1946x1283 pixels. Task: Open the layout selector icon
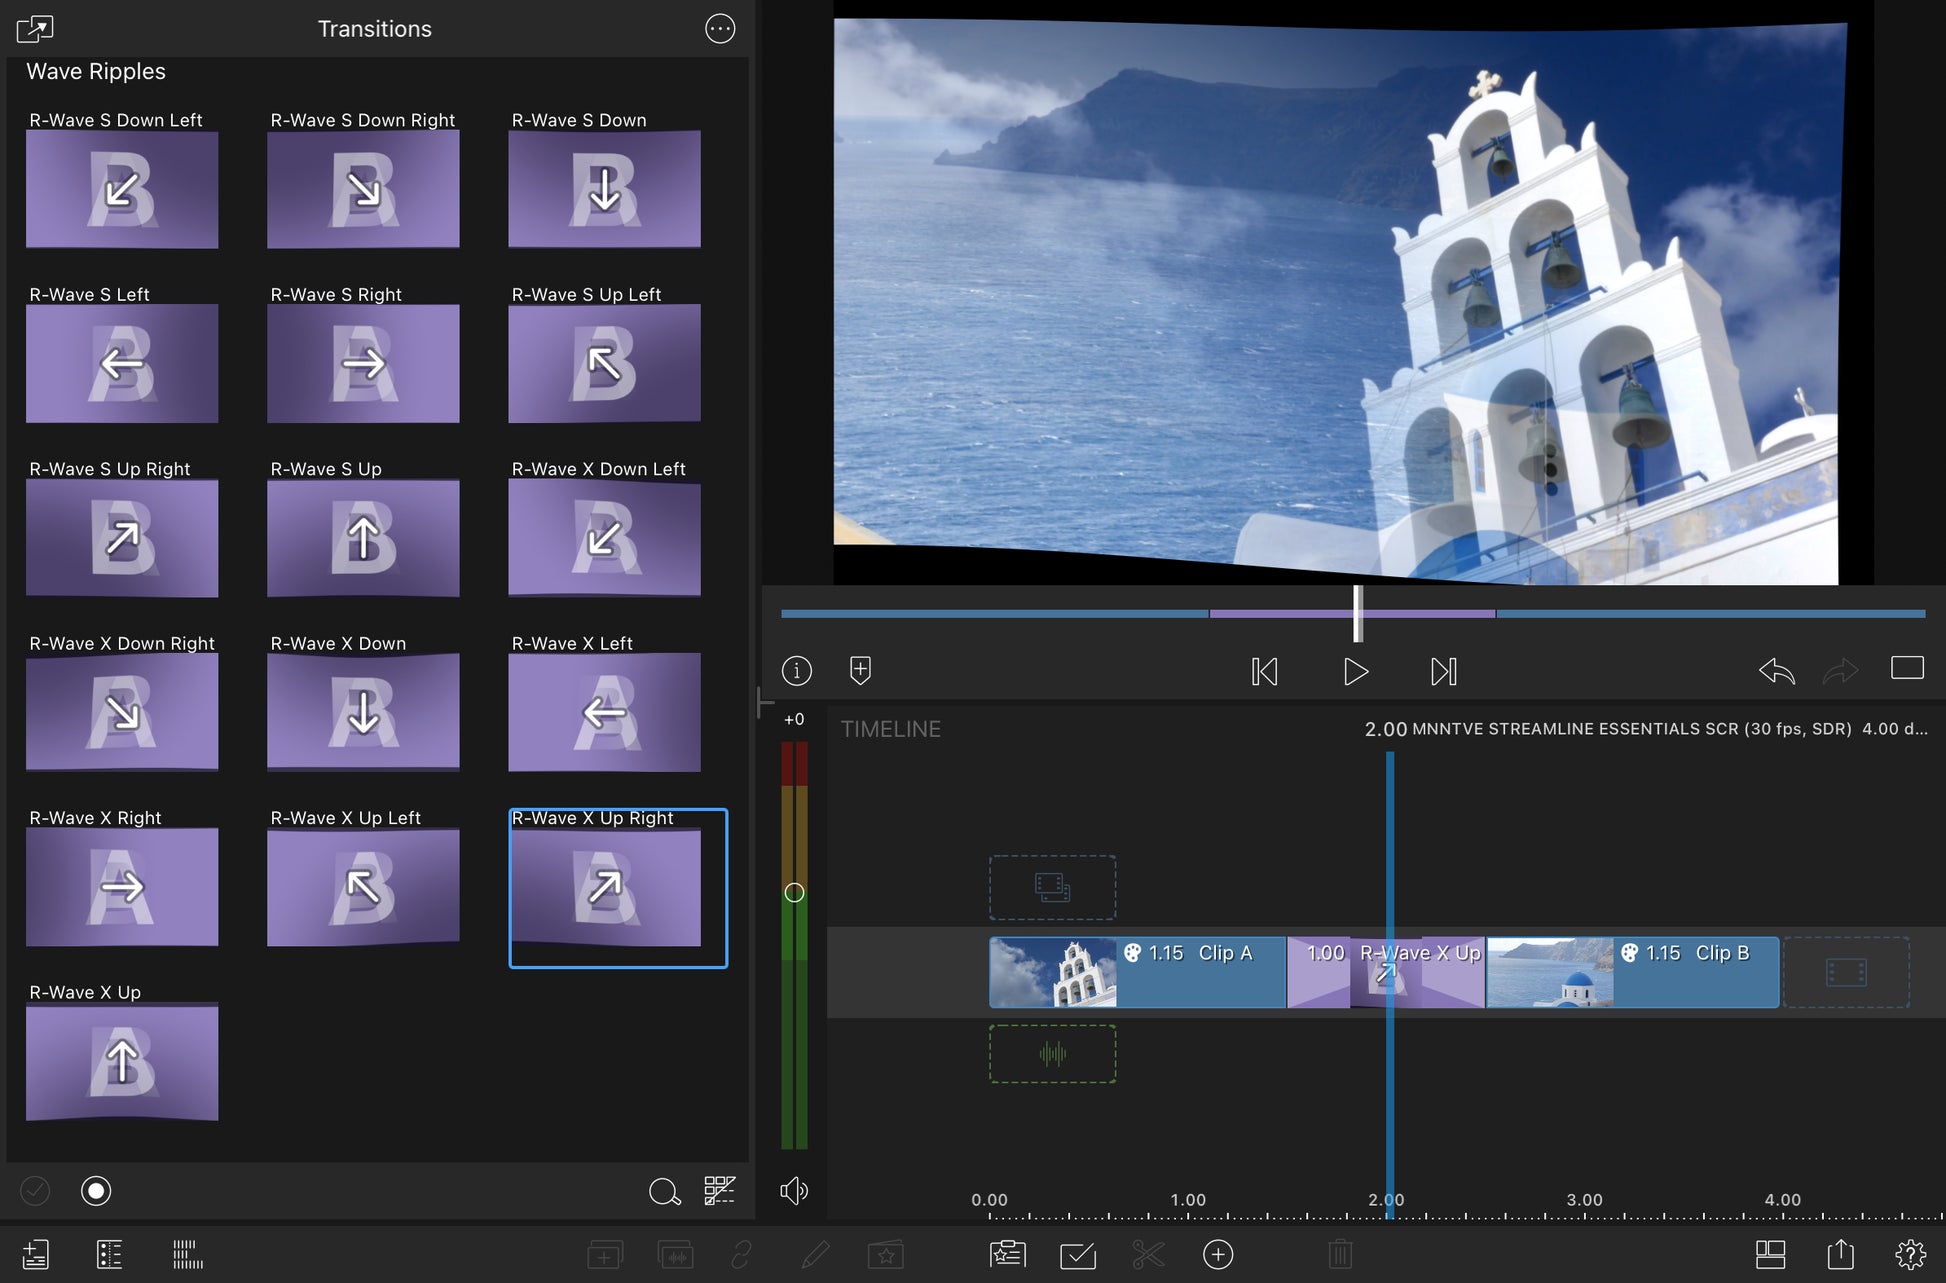1770,1254
